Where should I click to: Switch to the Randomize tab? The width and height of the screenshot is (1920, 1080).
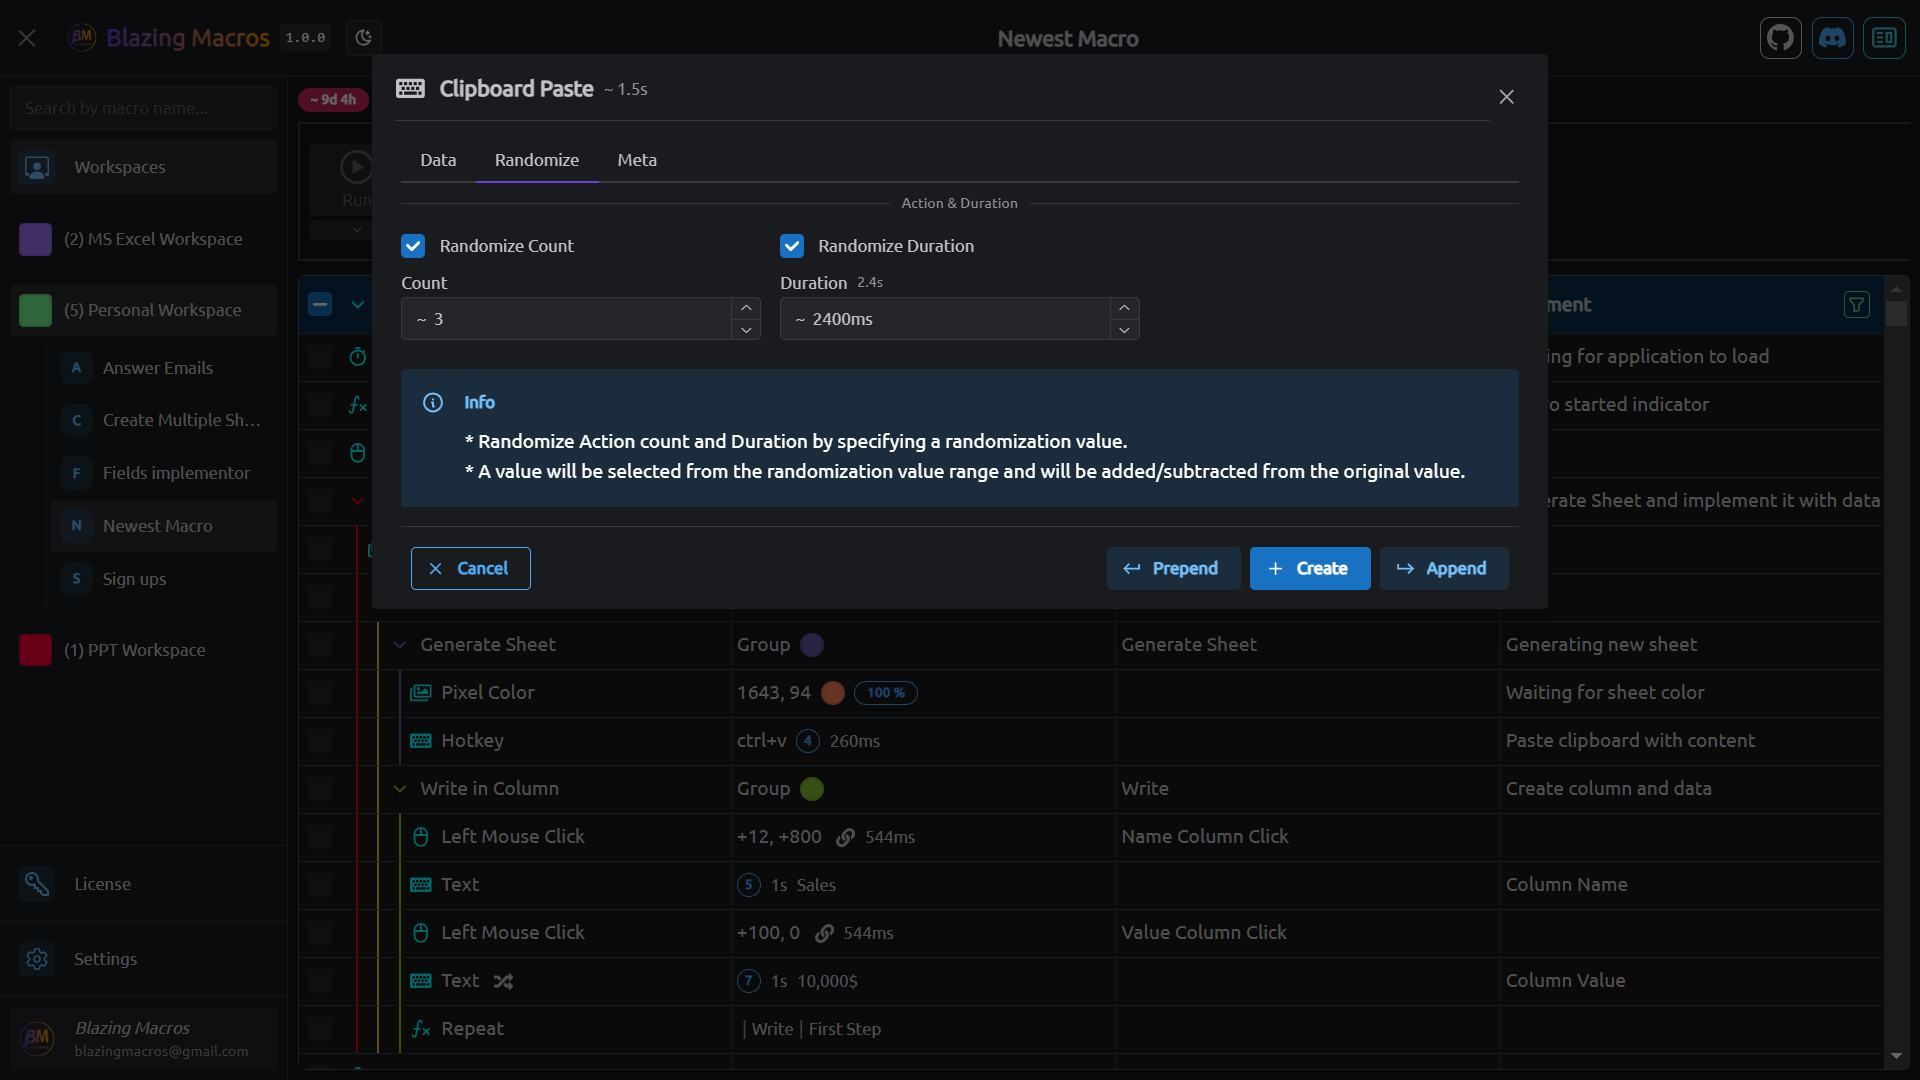537,160
